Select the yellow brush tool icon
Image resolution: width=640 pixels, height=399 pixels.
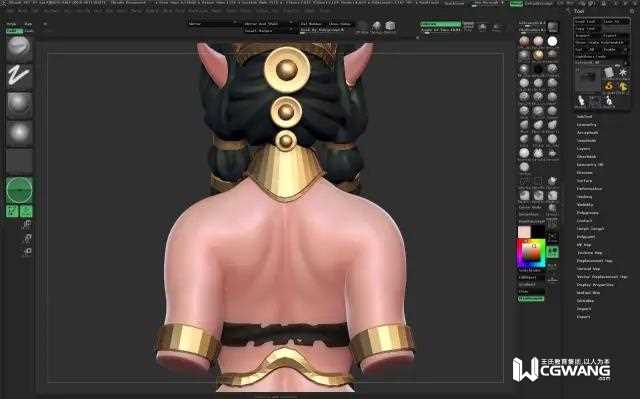point(623,86)
